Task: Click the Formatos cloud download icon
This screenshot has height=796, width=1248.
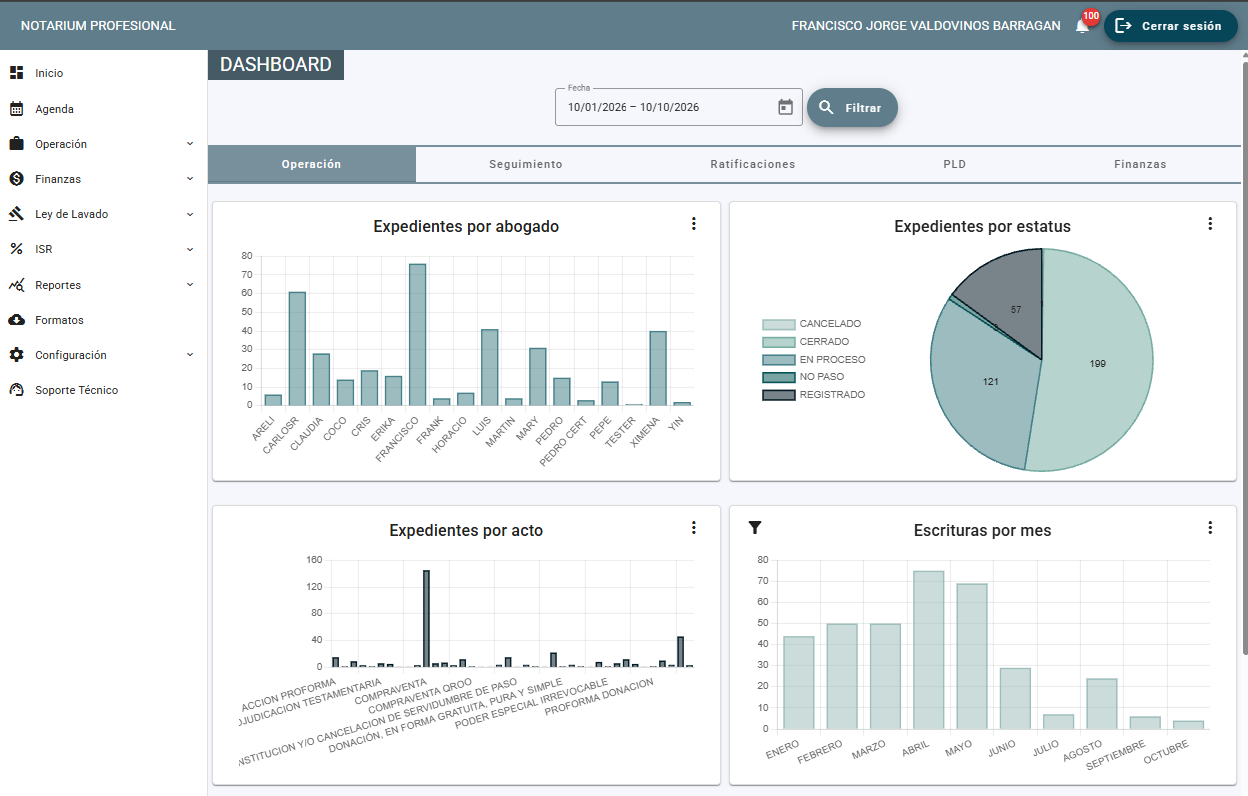Action: click(x=16, y=320)
